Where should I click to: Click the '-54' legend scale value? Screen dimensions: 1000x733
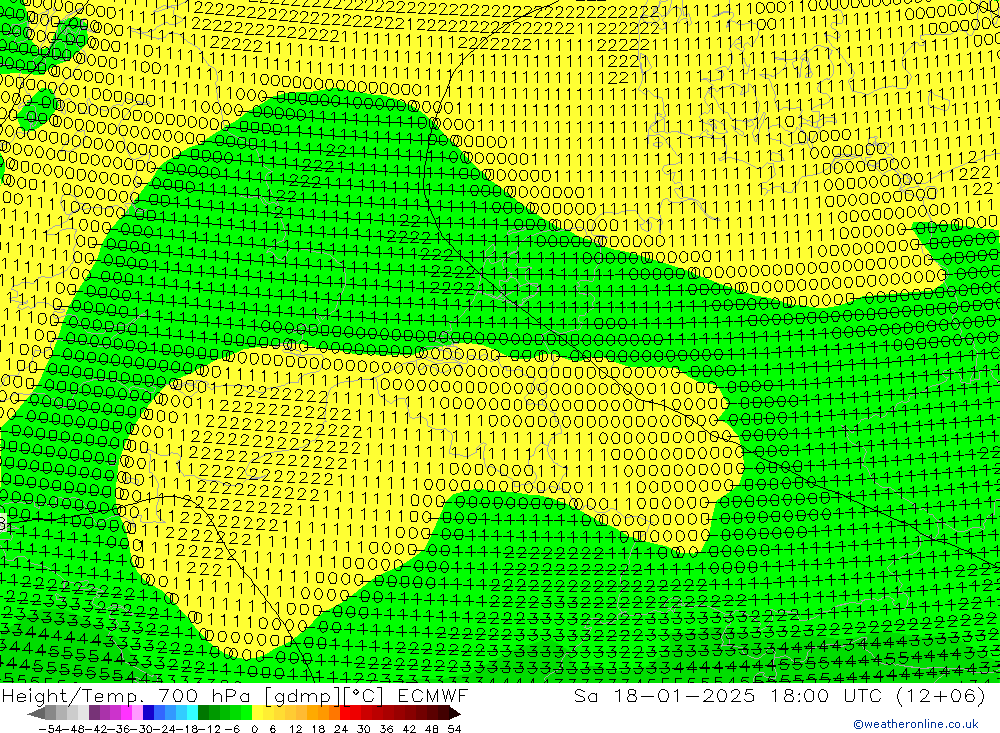[51, 729]
